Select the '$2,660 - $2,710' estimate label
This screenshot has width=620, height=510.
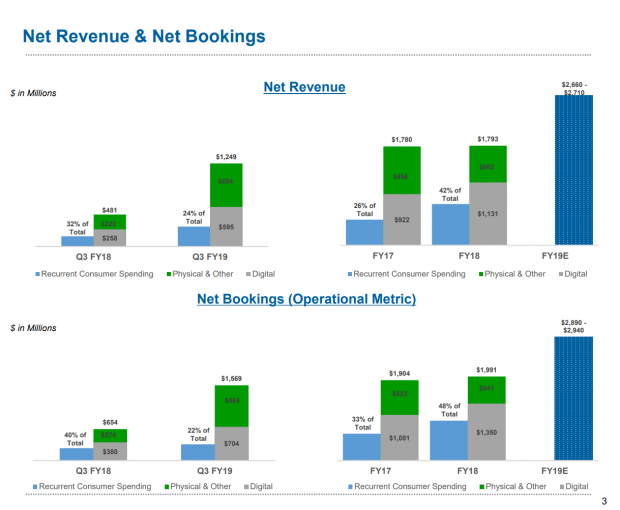(574, 89)
